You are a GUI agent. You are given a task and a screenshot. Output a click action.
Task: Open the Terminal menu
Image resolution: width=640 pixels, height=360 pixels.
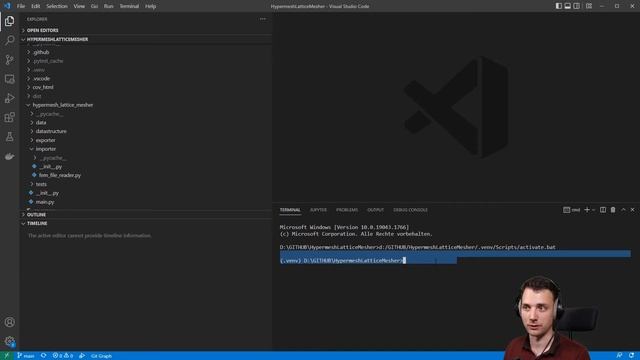[129, 6]
